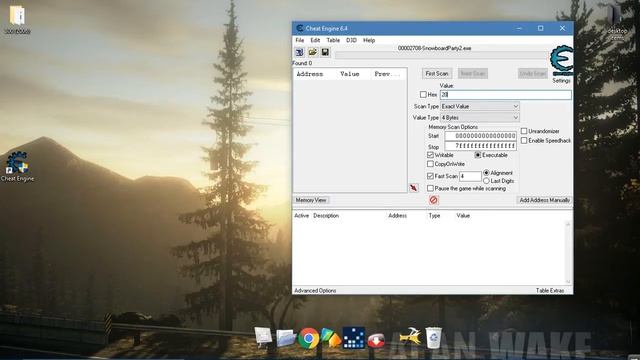Select the Last Digits radio button

[x=486, y=180]
